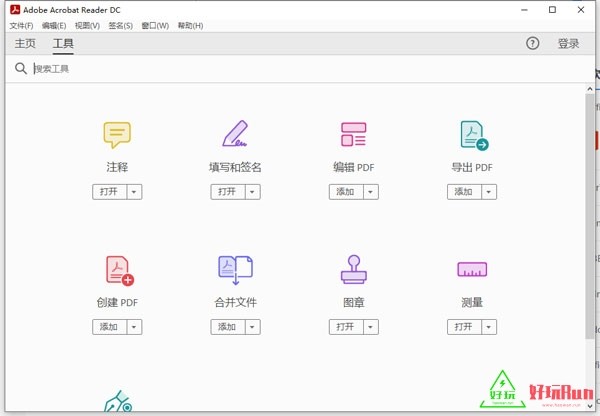Click the 编辑 PDF label text

point(354,167)
